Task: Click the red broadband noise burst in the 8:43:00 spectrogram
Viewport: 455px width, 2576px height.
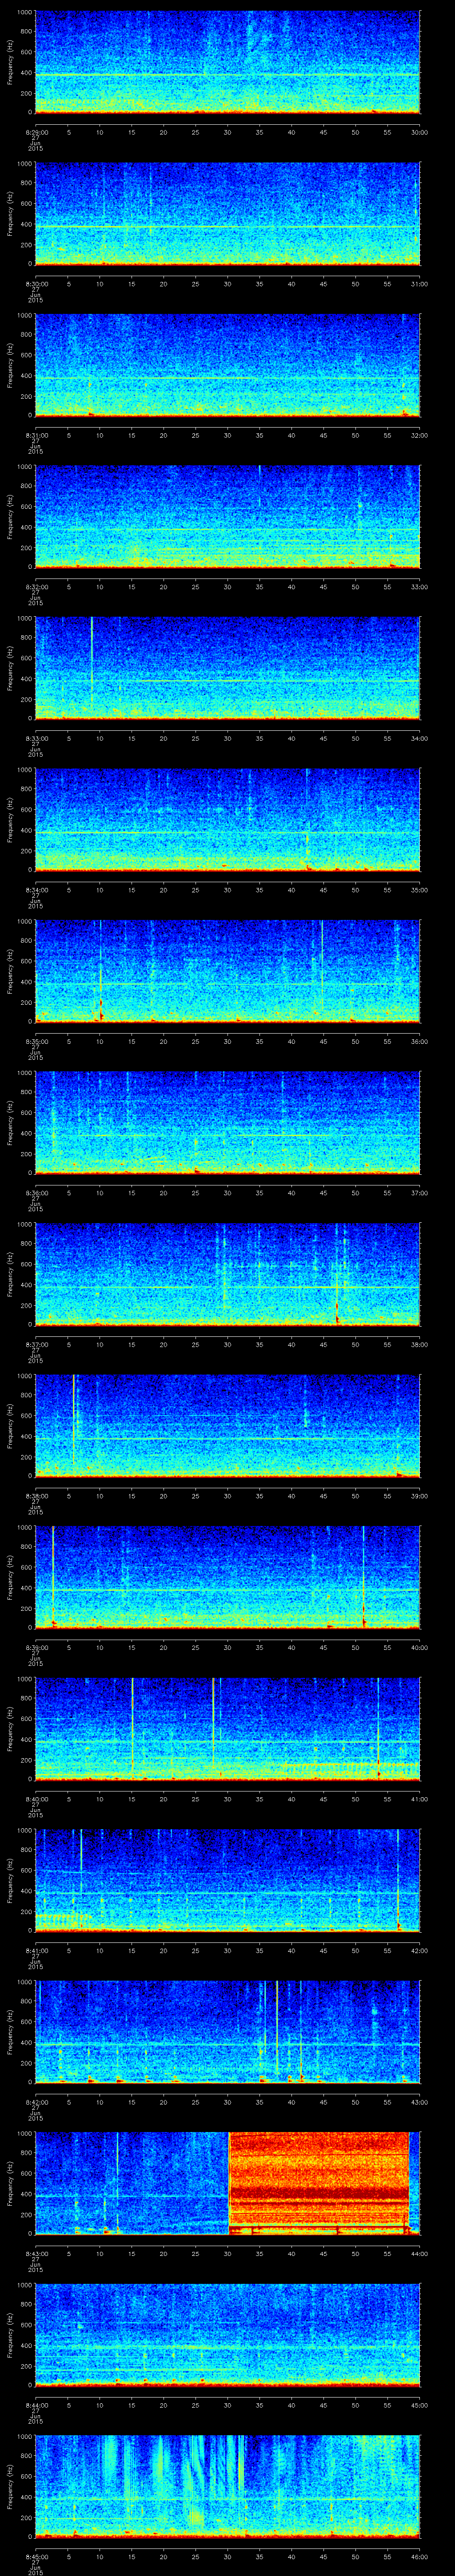Action: pyautogui.click(x=319, y=2183)
